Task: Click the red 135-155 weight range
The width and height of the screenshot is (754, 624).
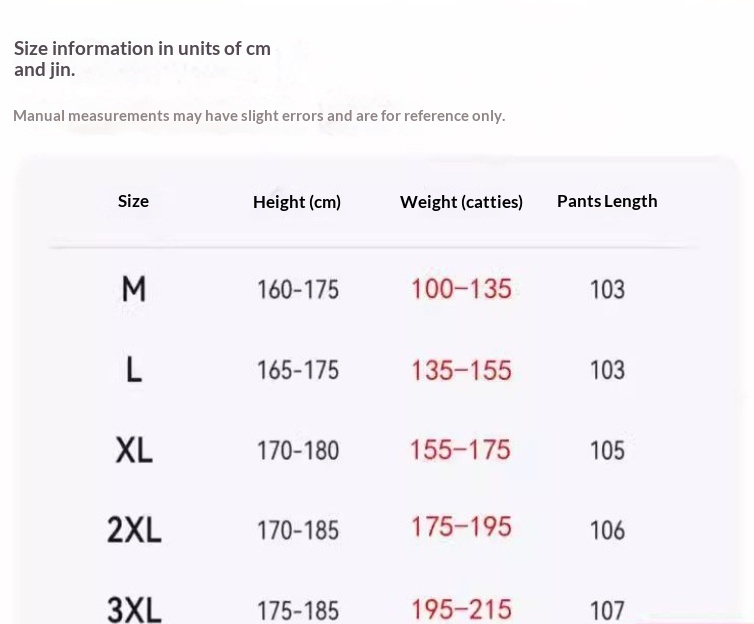Action: click(x=461, y=370)
